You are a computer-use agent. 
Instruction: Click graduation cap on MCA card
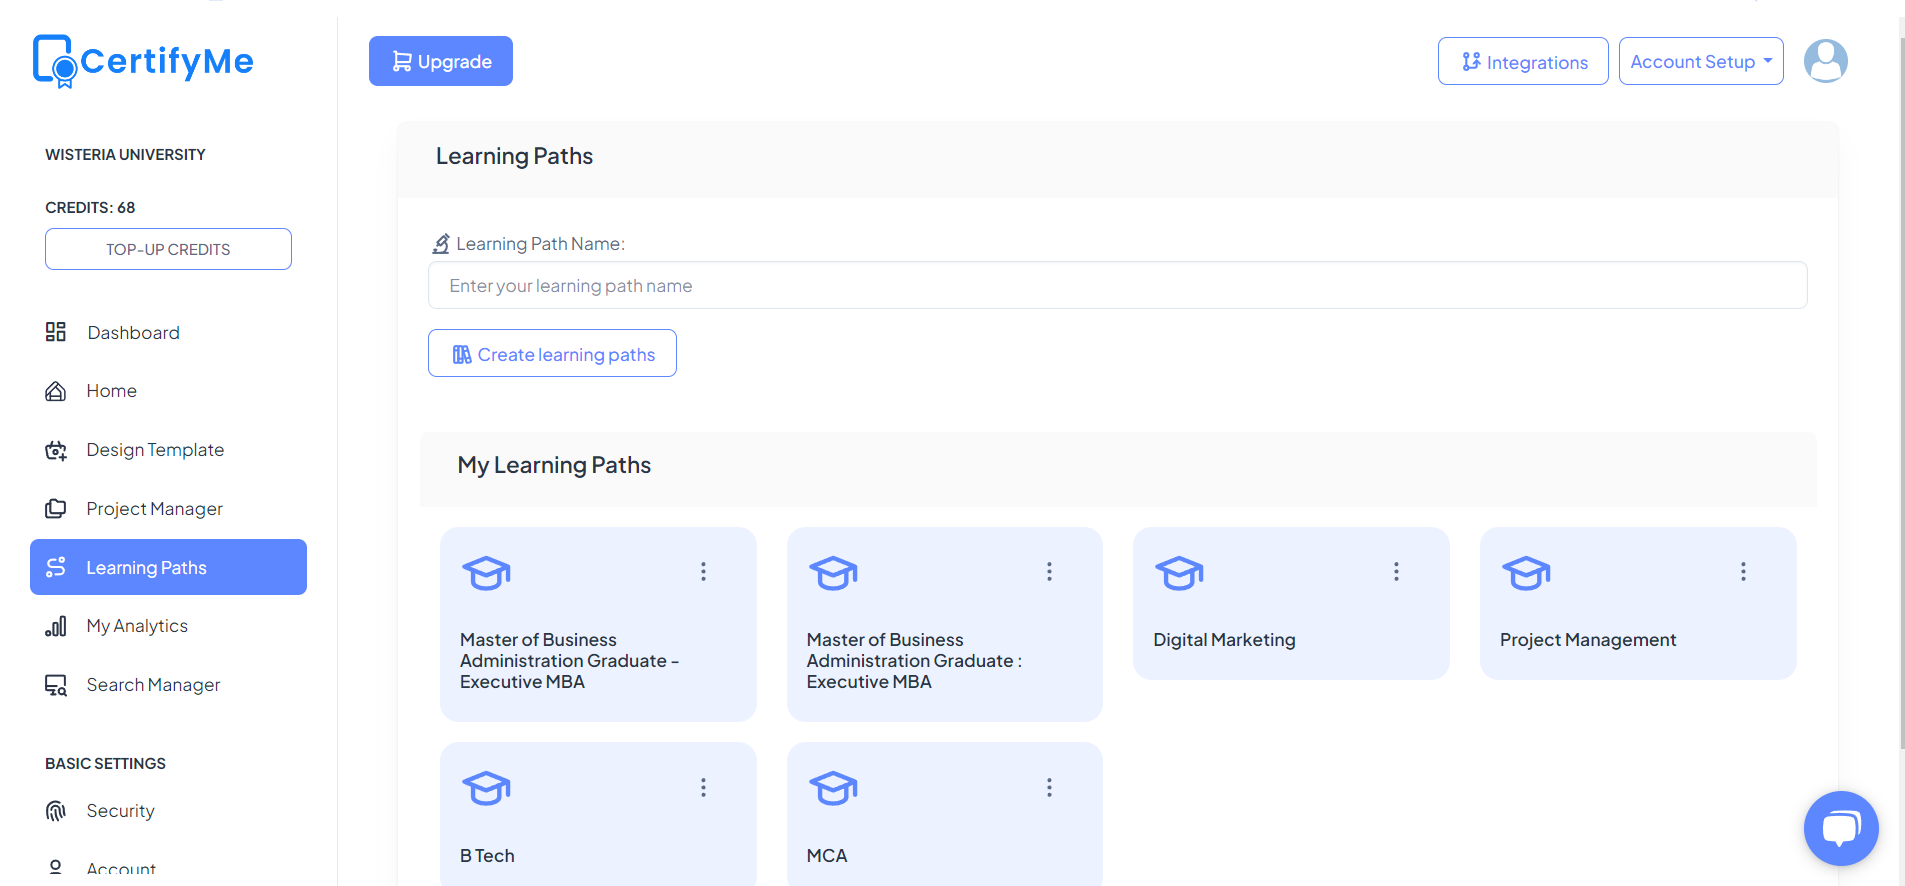pos(833,788)
